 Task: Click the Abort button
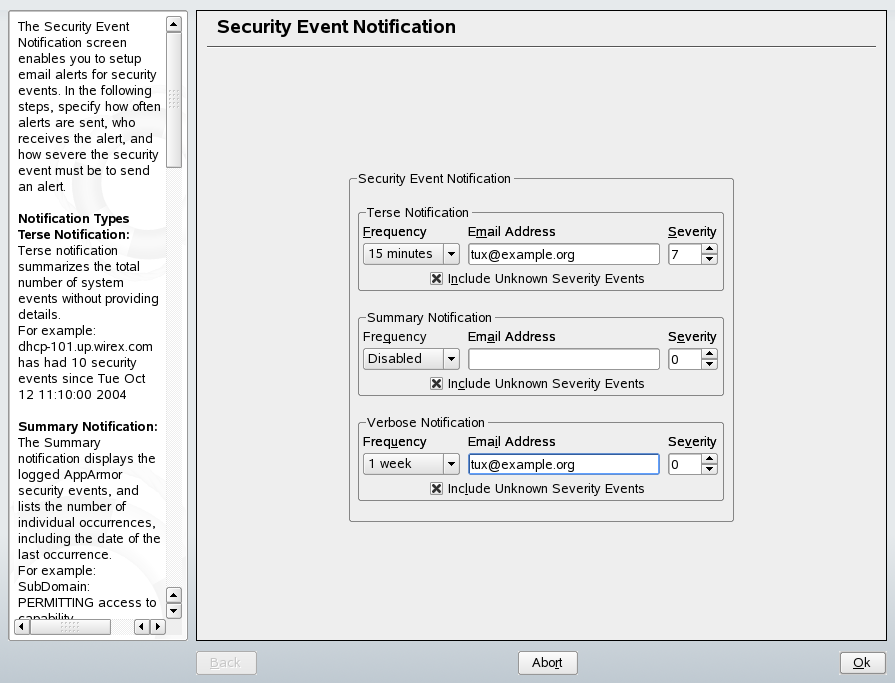pyautogui.click(x=547, y=662)
